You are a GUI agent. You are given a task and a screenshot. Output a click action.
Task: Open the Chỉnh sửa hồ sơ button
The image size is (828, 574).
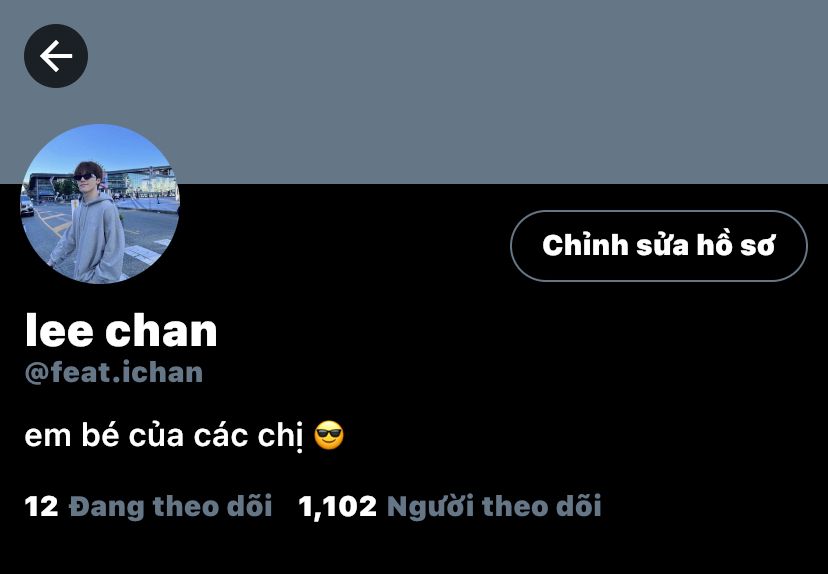pos(658,246)
